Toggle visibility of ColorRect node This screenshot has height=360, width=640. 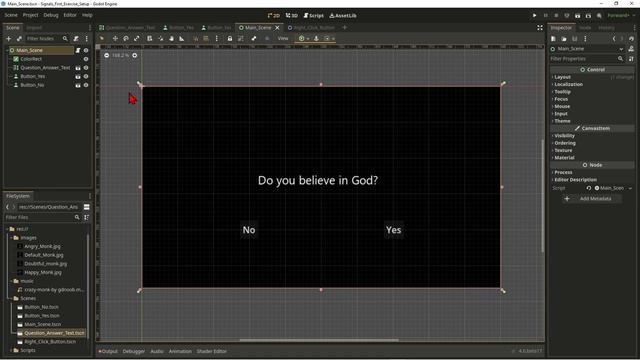pos(86,59)
